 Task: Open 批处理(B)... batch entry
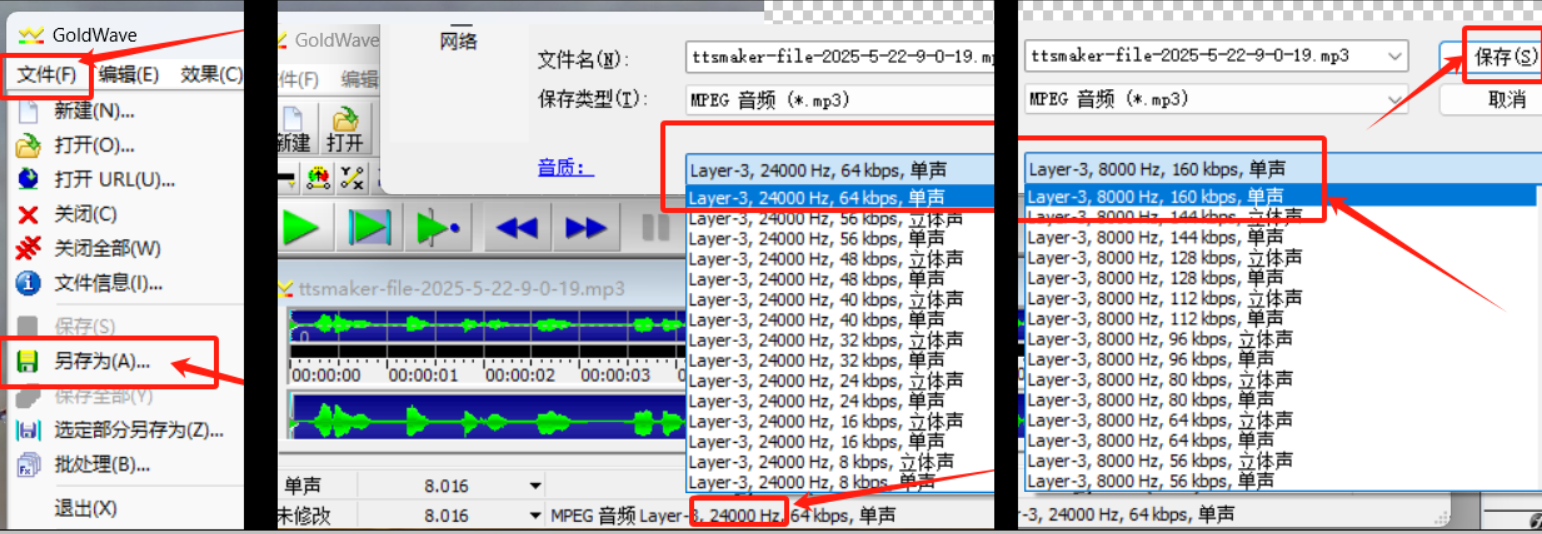coord(102,465)
